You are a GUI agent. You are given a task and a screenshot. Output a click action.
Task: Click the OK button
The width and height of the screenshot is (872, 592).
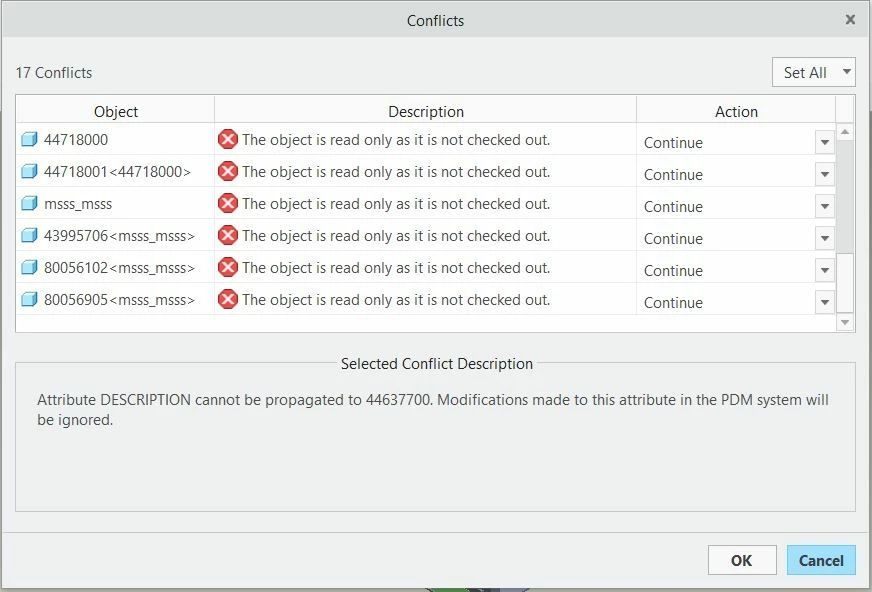(742, 560)
